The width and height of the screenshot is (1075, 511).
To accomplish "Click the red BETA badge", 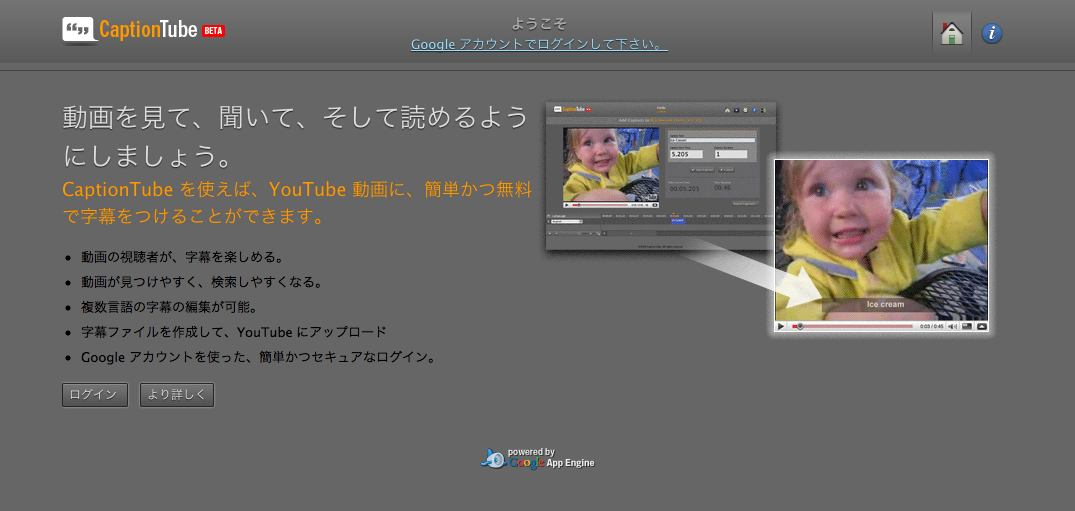I will click(214, 31).
